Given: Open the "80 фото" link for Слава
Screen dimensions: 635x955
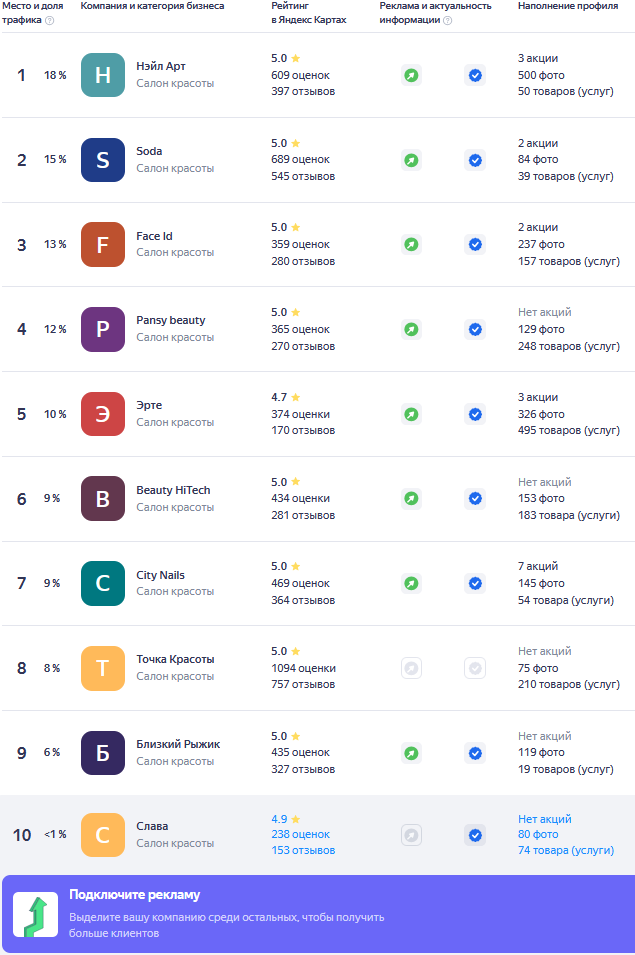Looking at the screenshot, I should pyautogui.click(x=538, y=834).
